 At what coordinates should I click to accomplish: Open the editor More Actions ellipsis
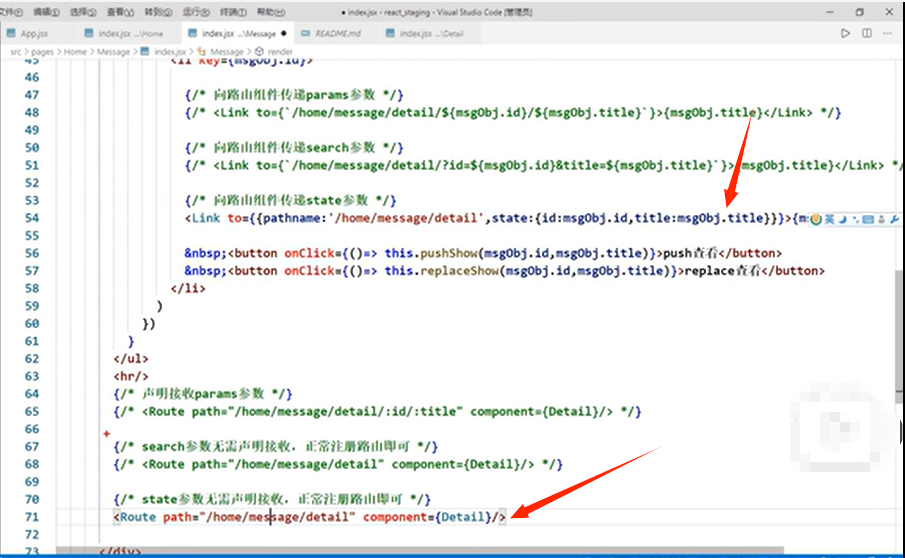pos(888,33)
